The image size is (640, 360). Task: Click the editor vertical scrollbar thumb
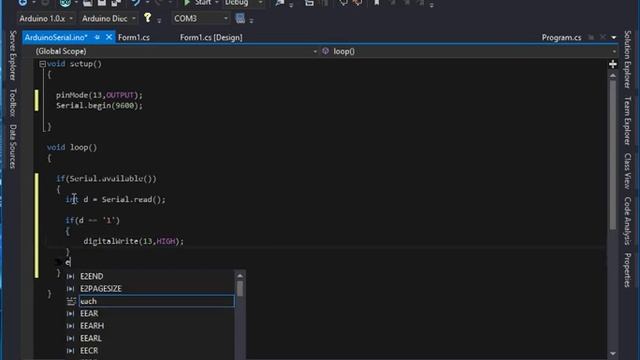click(x=613, y=155)
